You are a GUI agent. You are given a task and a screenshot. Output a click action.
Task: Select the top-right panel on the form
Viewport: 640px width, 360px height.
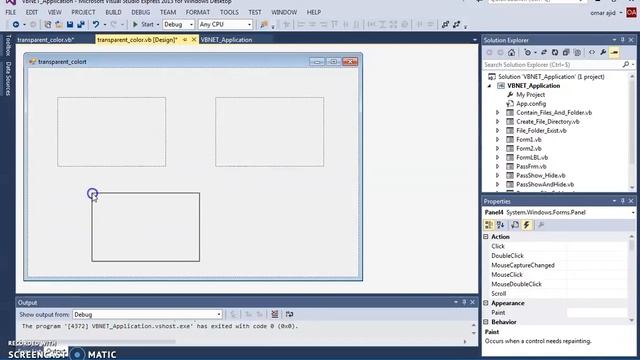269,132
